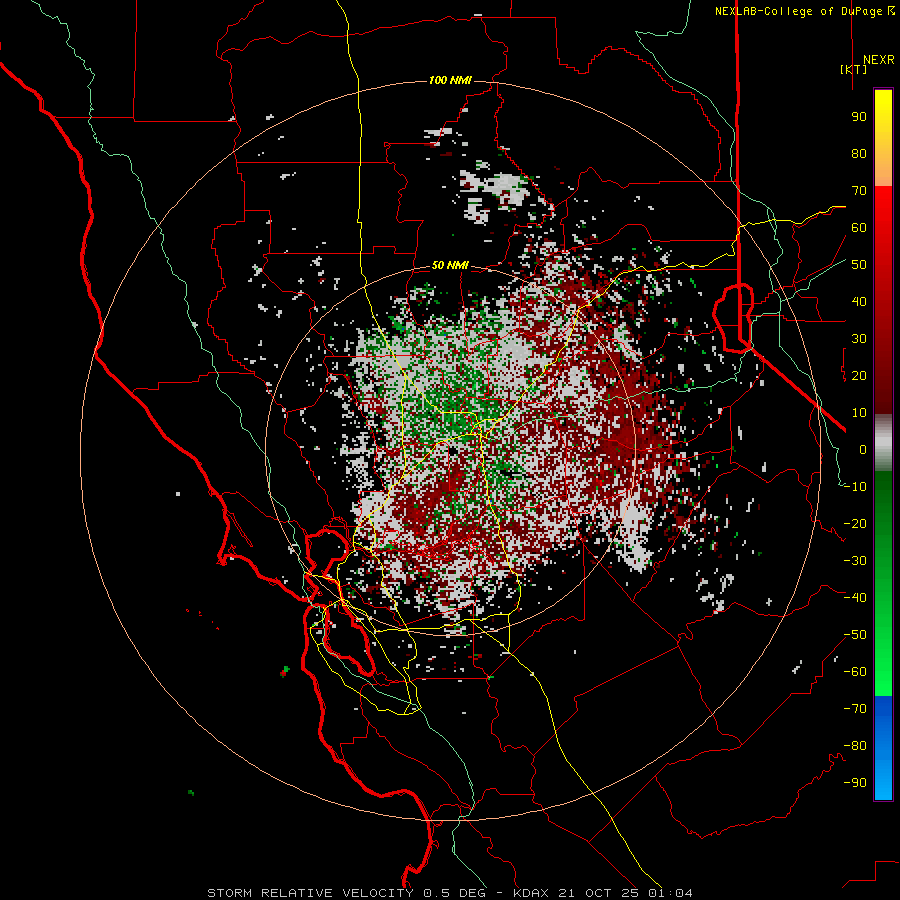Screen dimensions: 900x900
Task: Click the 60 value on the velocity scale
Action: (x=859, y=227)
